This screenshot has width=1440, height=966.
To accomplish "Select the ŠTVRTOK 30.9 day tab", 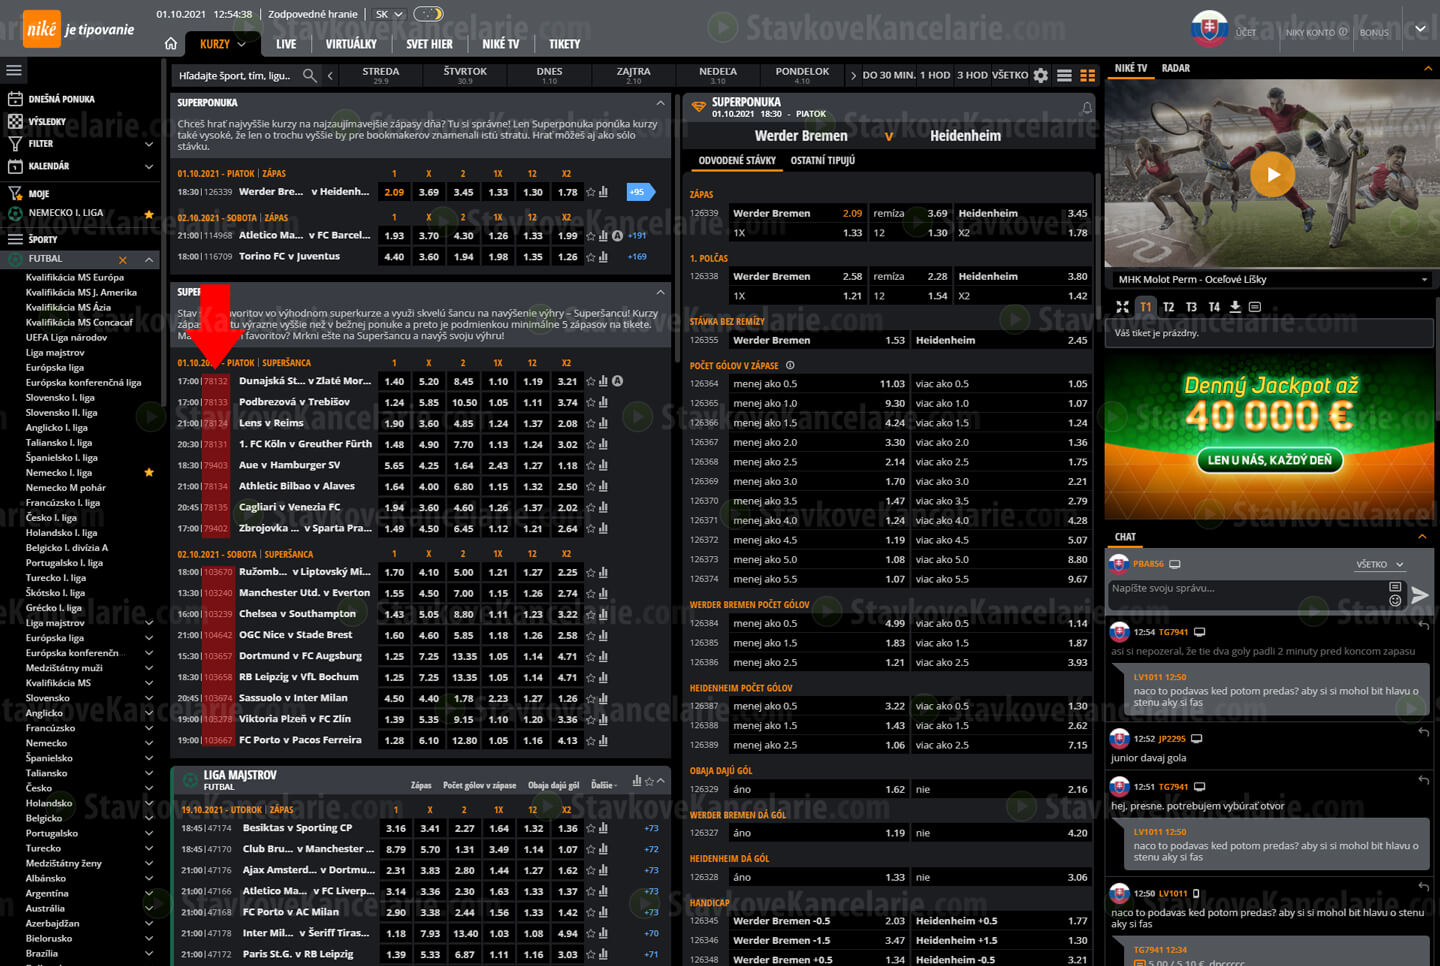I will [465, 75].
